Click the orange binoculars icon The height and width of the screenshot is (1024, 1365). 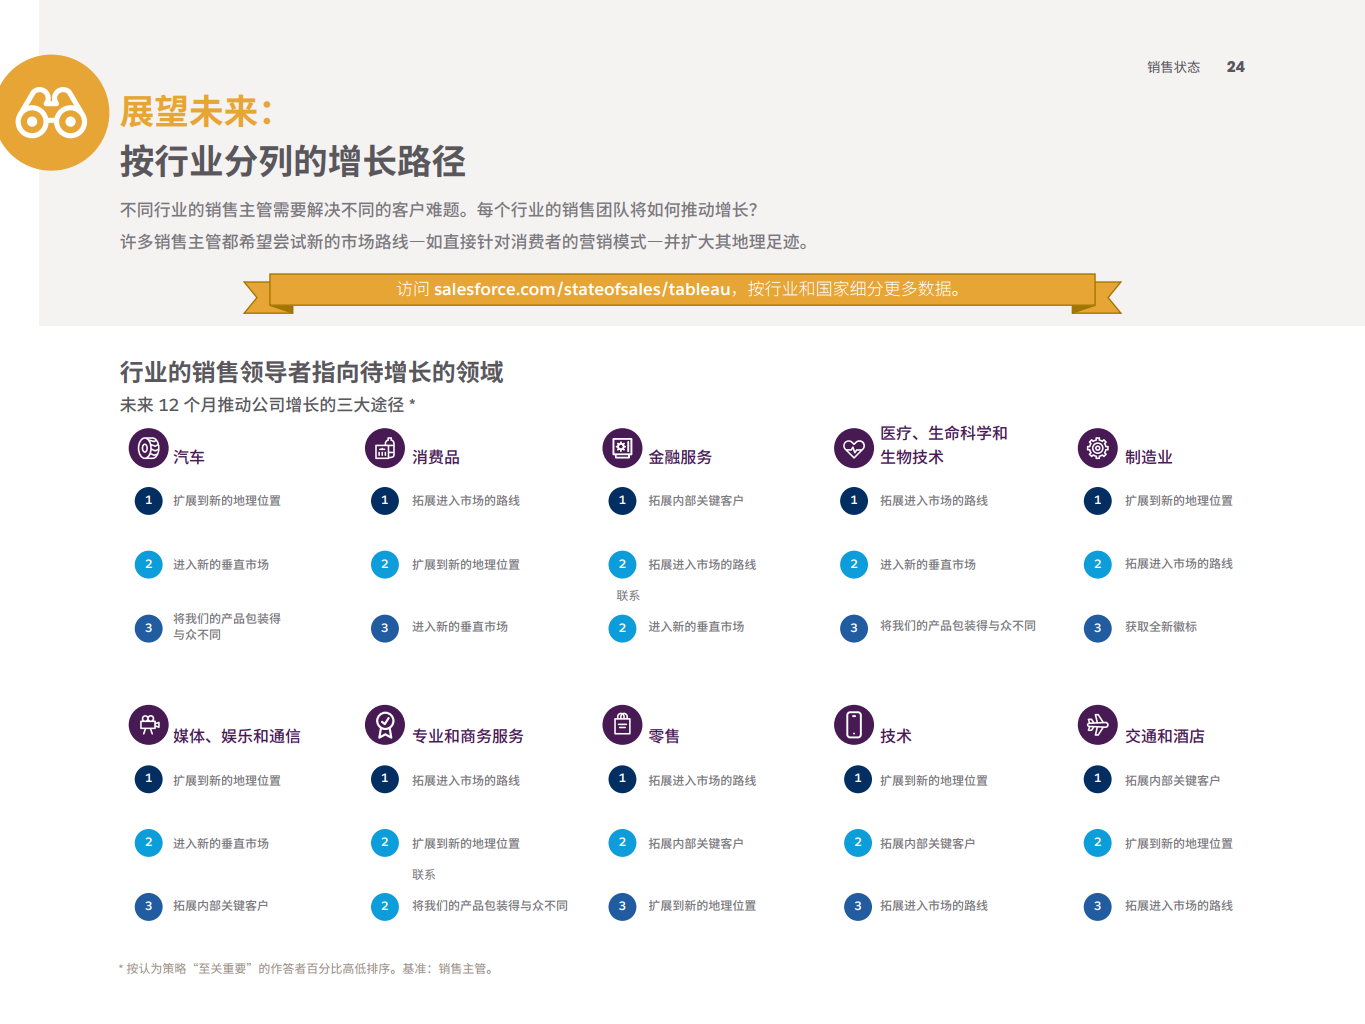51,113
